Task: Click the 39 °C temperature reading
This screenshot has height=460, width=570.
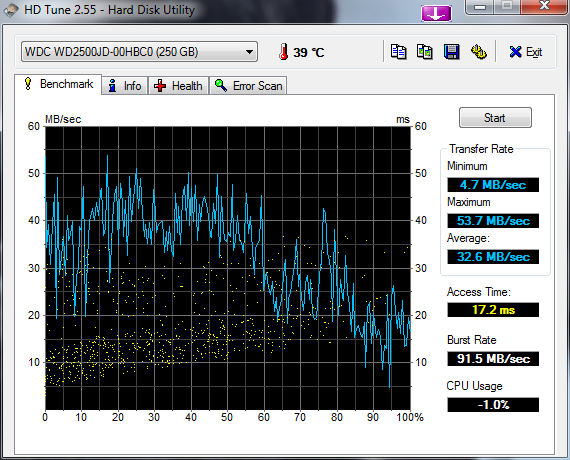Action: click(x=308, y=52)
